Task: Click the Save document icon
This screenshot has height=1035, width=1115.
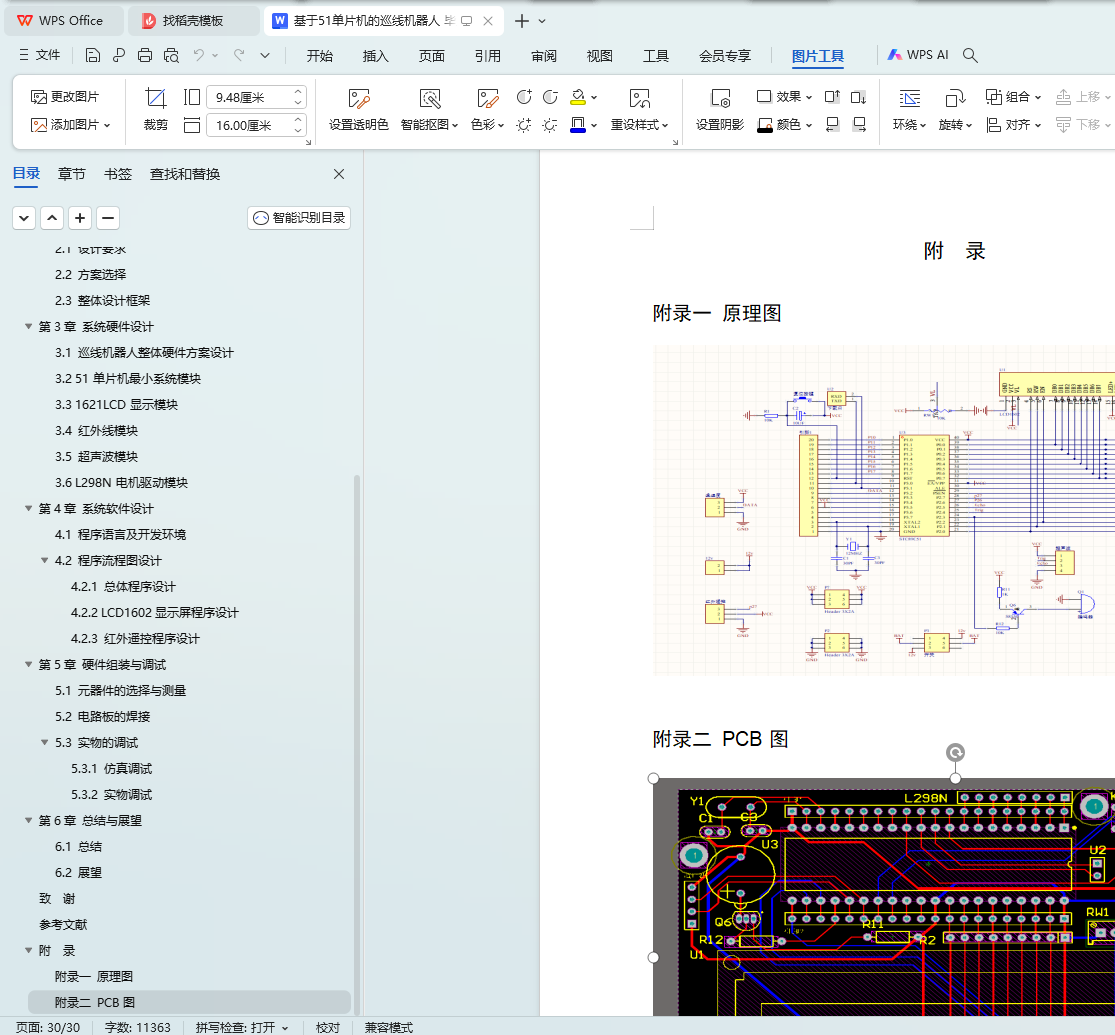Action: 92,55
